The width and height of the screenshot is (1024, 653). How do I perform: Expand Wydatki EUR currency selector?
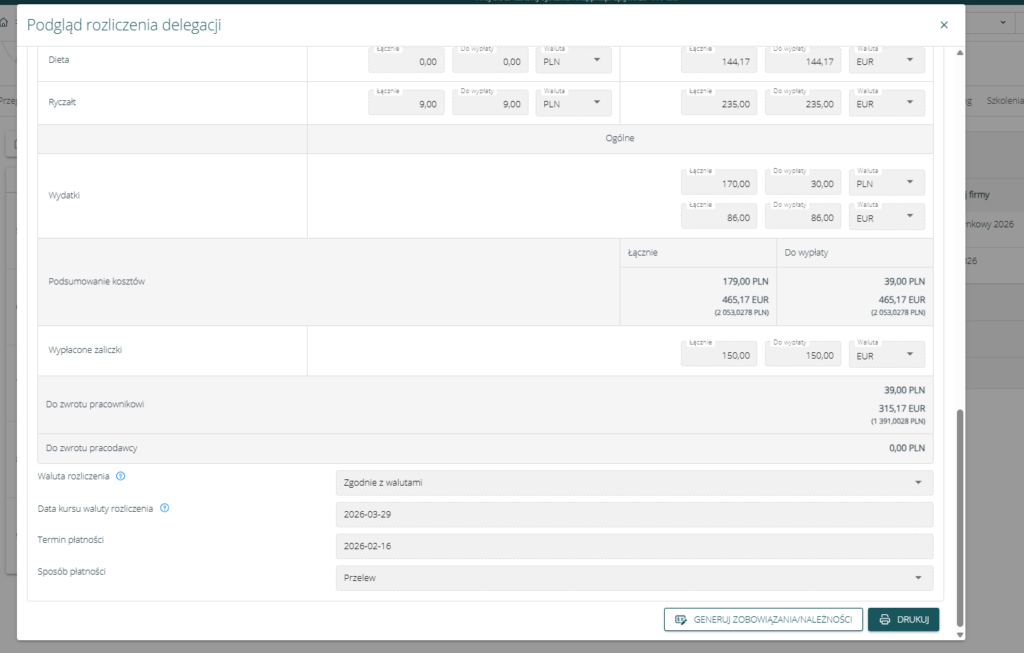tap(886, 216)
